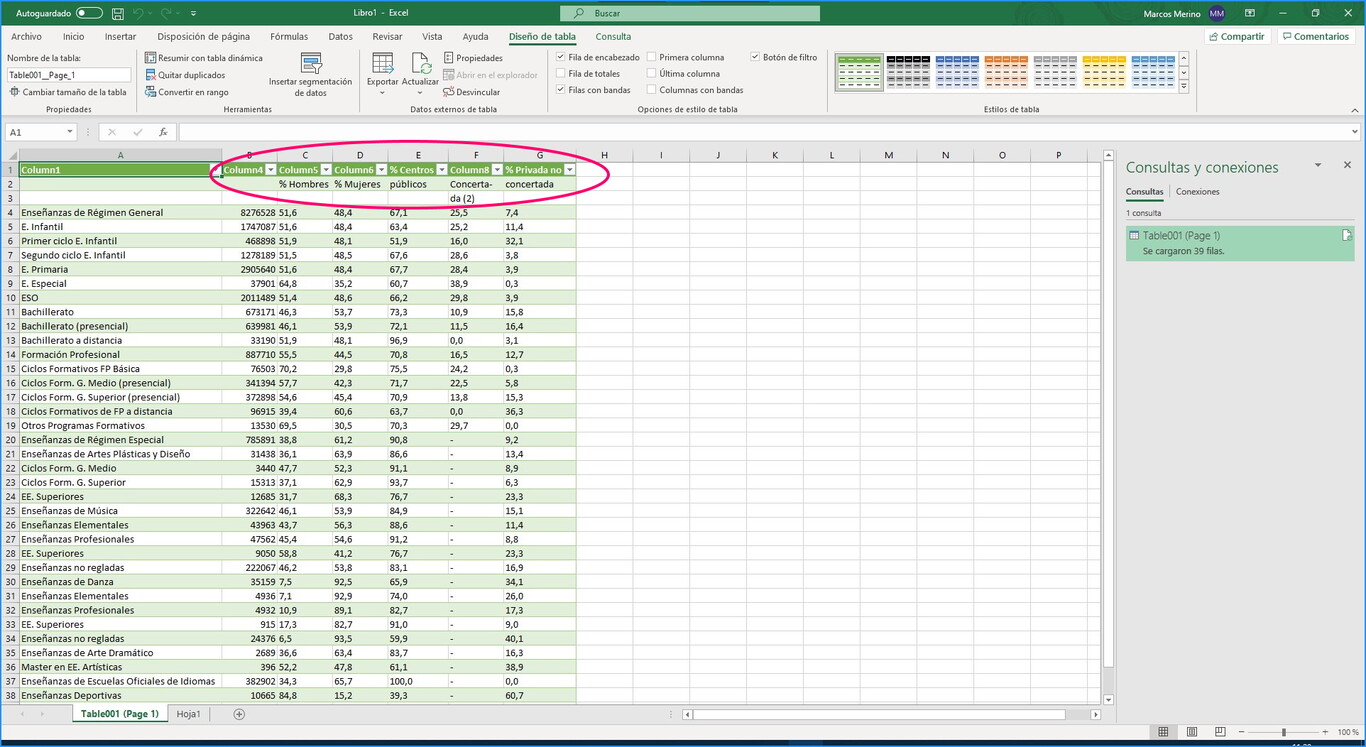Uncheck Filas con bandas

click(561, 90)
